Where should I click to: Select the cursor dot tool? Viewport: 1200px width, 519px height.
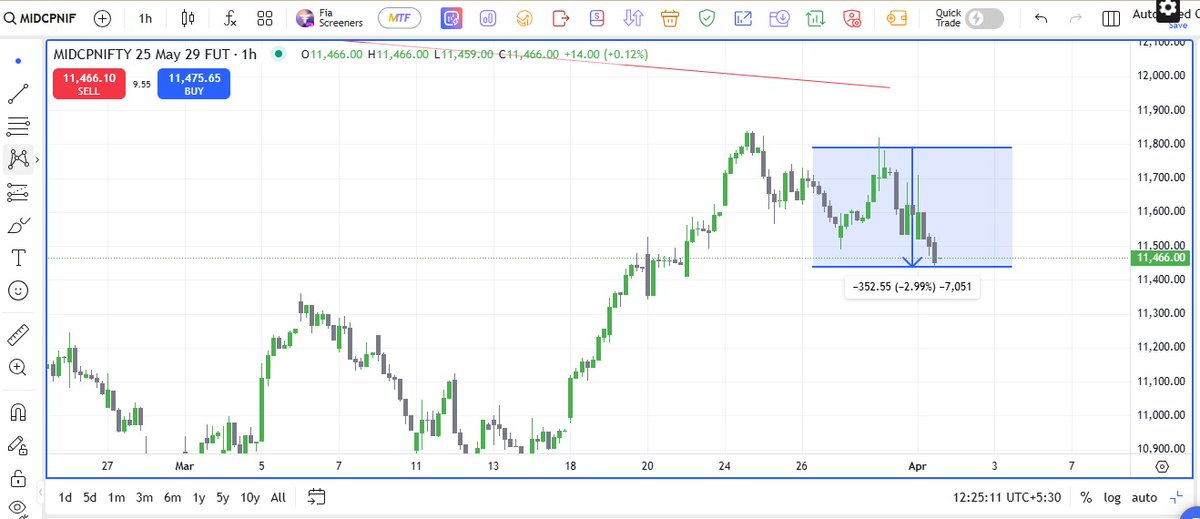point(18,61)
